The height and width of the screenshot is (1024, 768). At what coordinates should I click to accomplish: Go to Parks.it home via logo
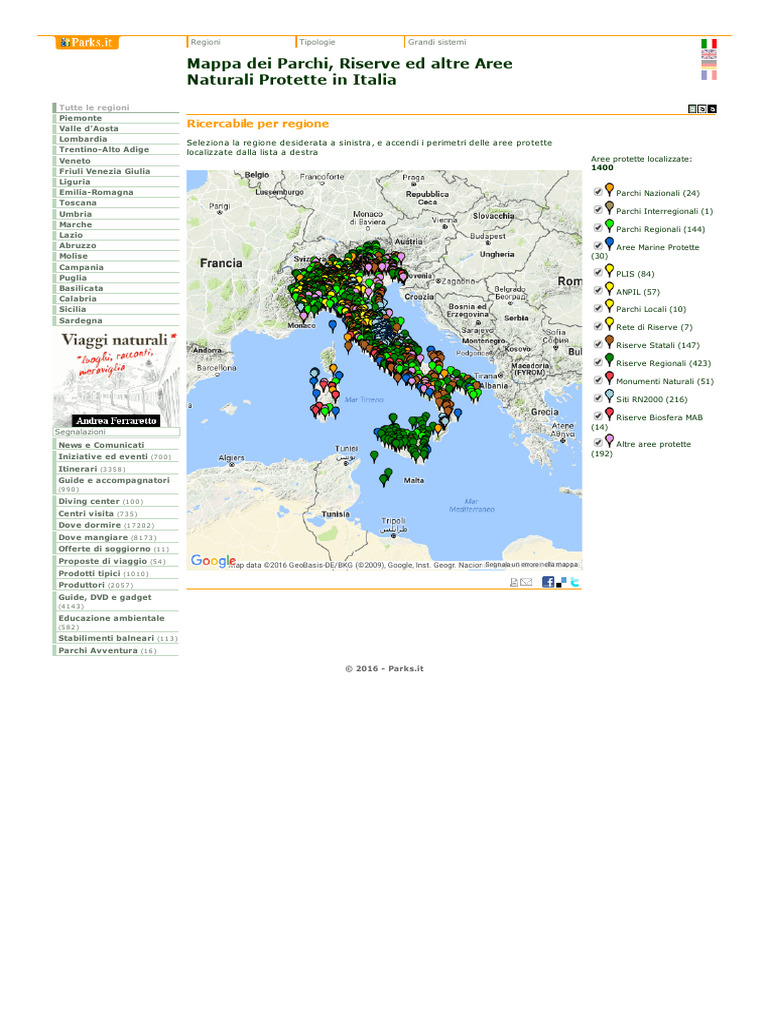tap(87, 42)
